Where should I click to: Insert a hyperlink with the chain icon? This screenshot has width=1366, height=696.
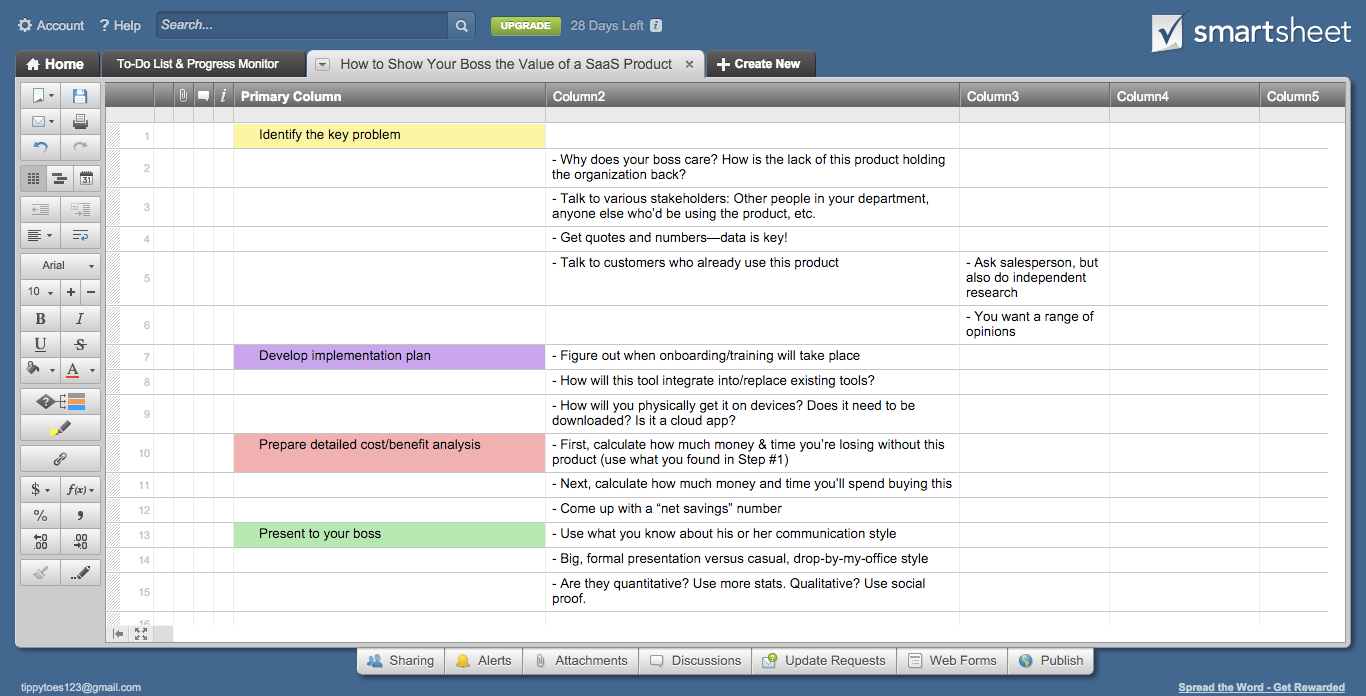[60, 459]
